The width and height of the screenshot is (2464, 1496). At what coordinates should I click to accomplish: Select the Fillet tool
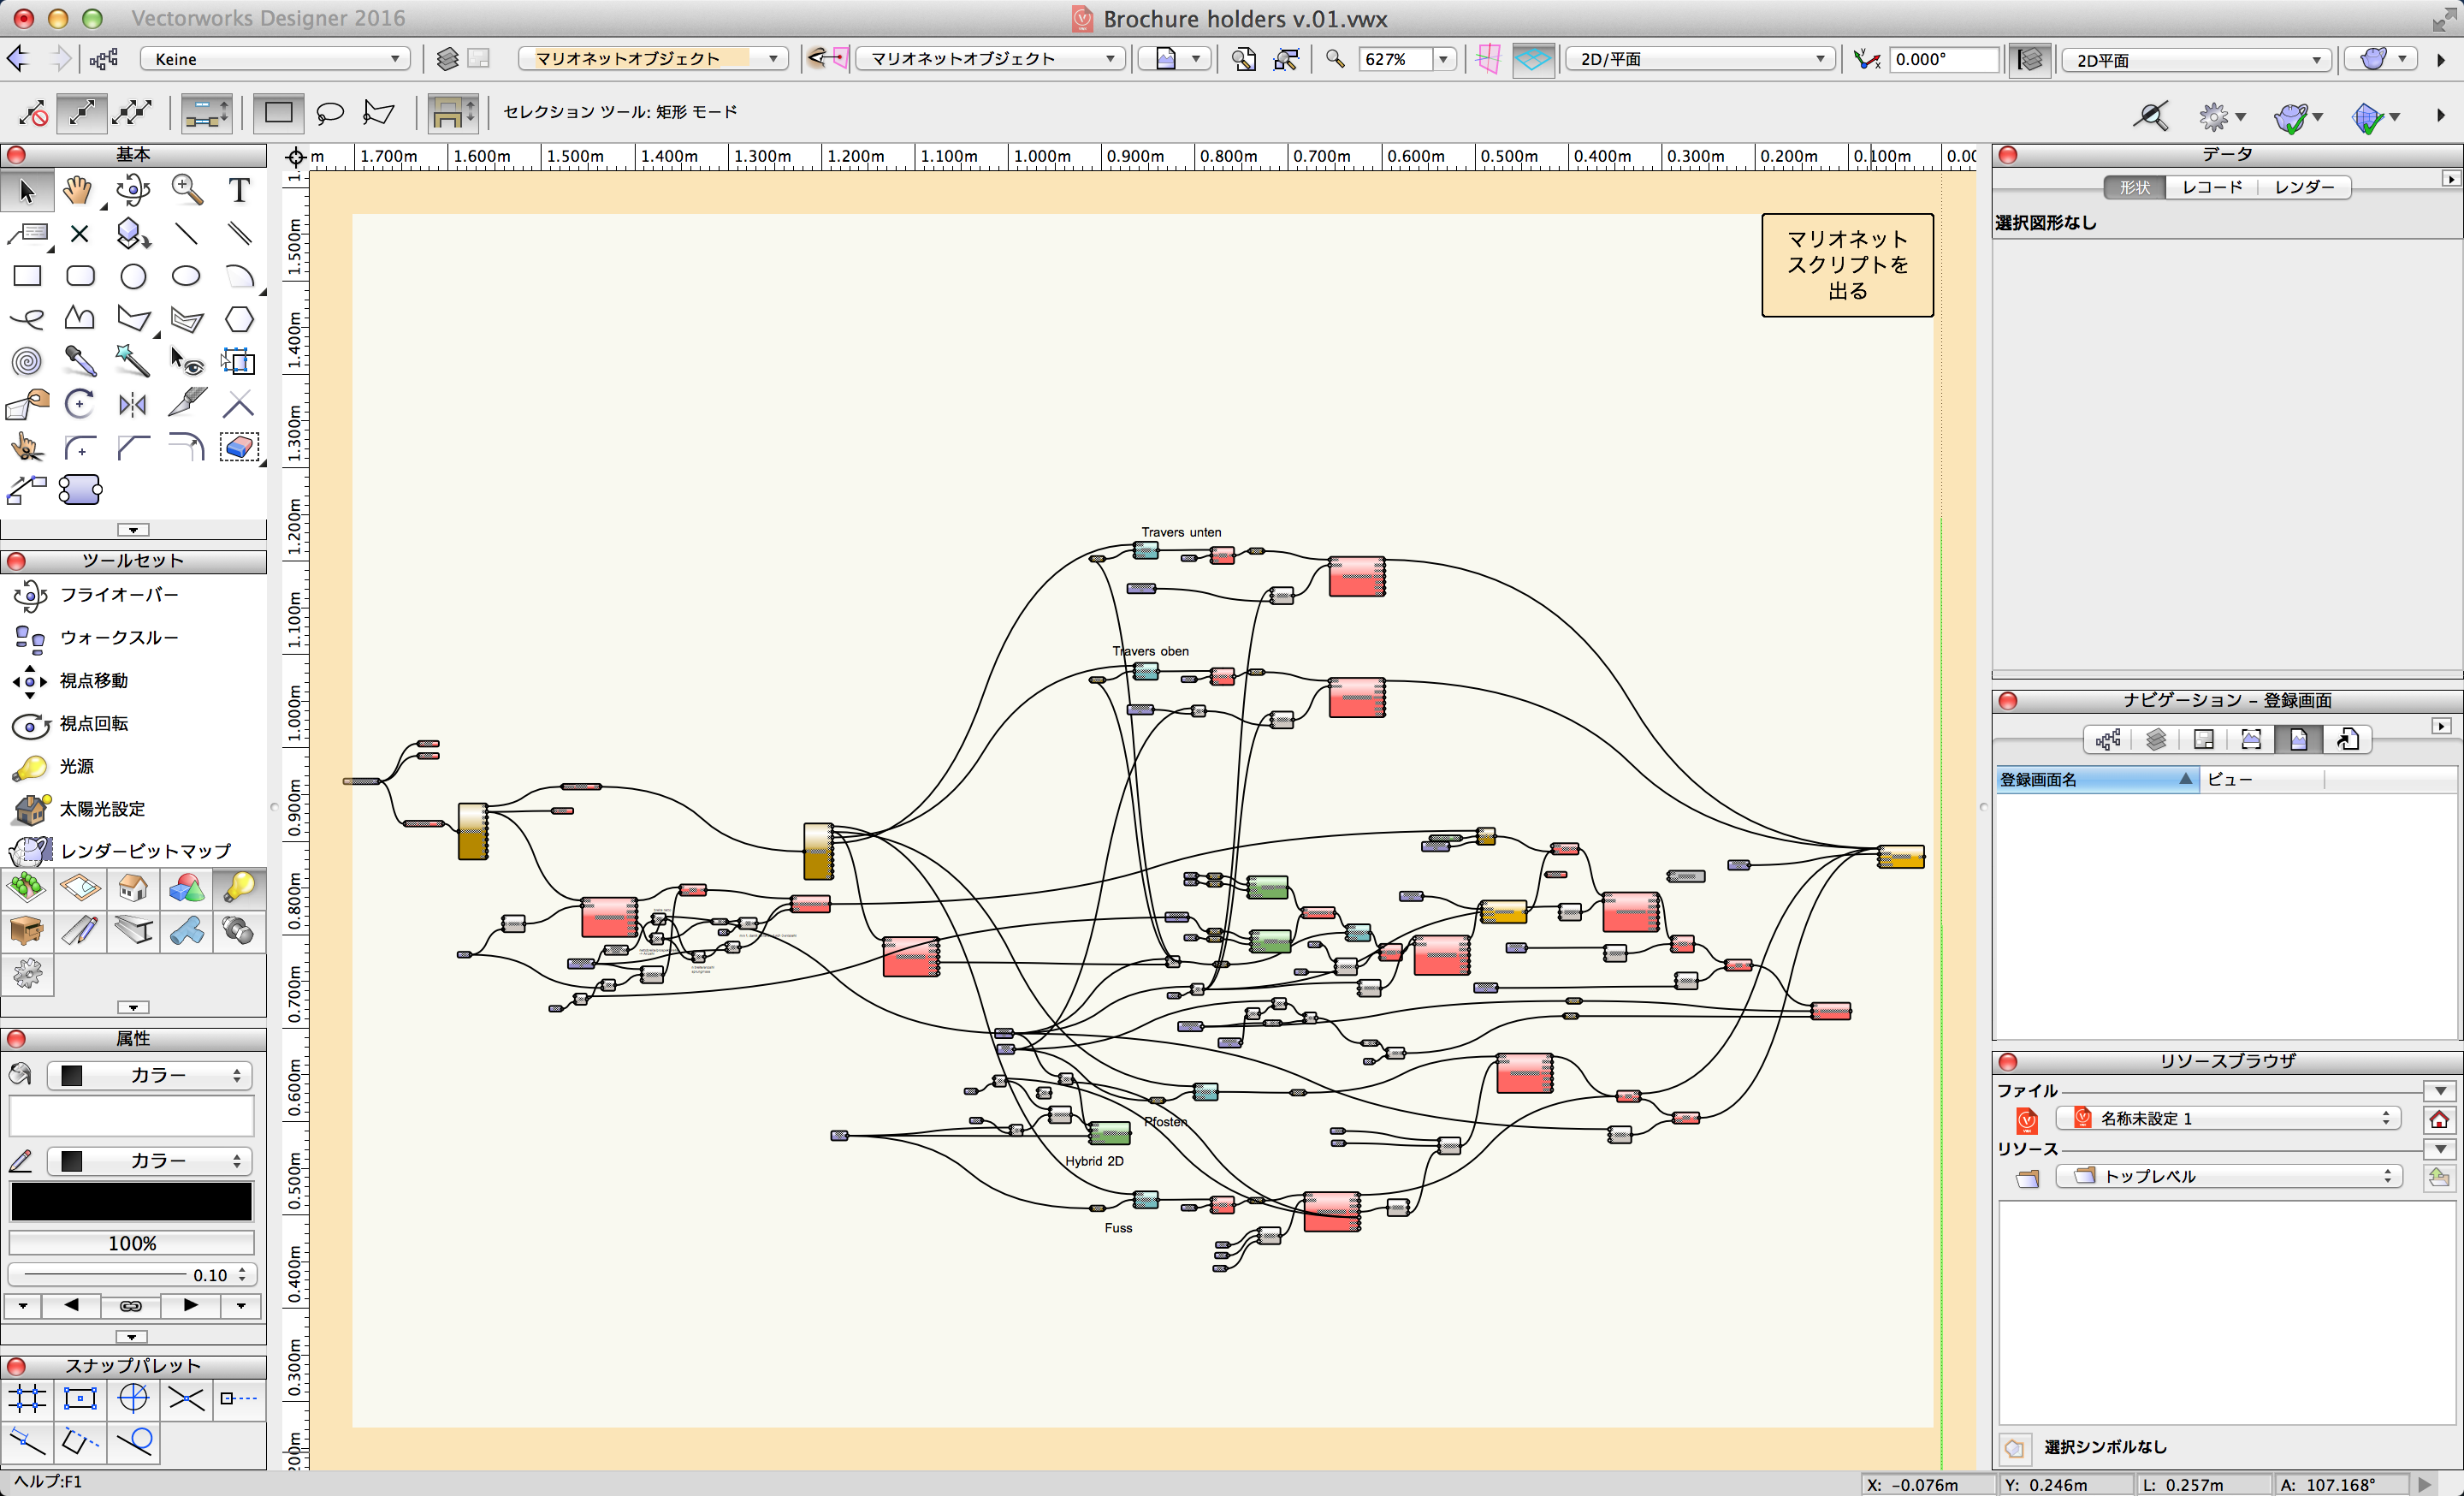point(80,447)
